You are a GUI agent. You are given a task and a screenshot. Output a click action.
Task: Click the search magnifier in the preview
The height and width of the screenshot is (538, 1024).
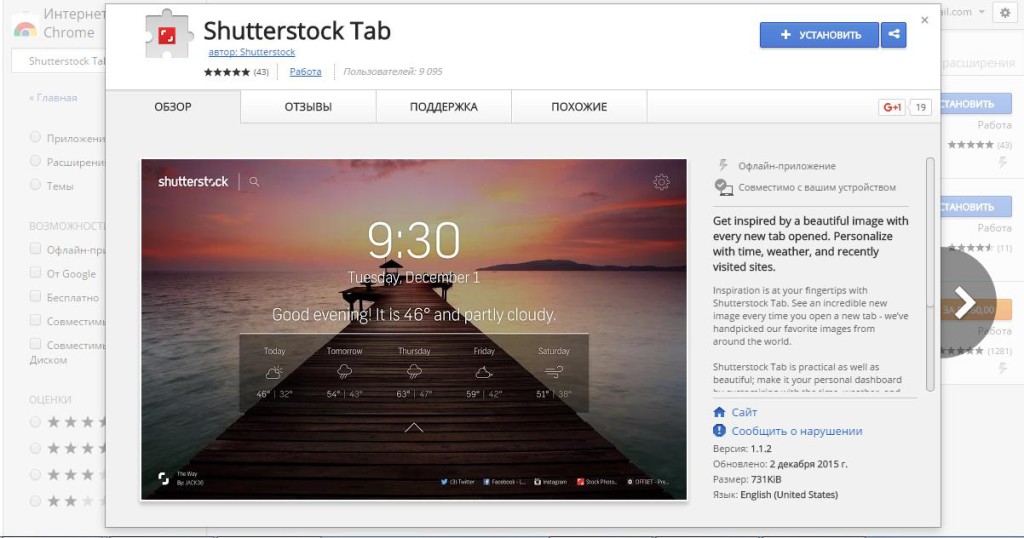254,182
